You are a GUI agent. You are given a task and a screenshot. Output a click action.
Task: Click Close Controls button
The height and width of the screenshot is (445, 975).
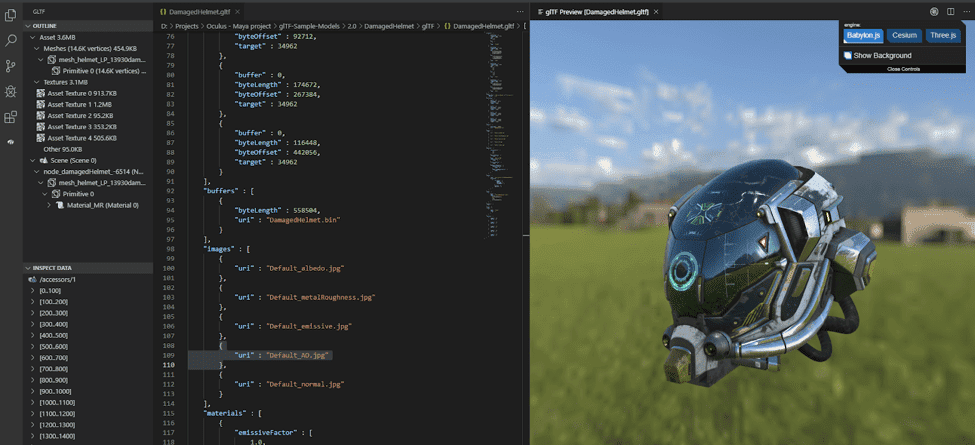click(903, 69)
